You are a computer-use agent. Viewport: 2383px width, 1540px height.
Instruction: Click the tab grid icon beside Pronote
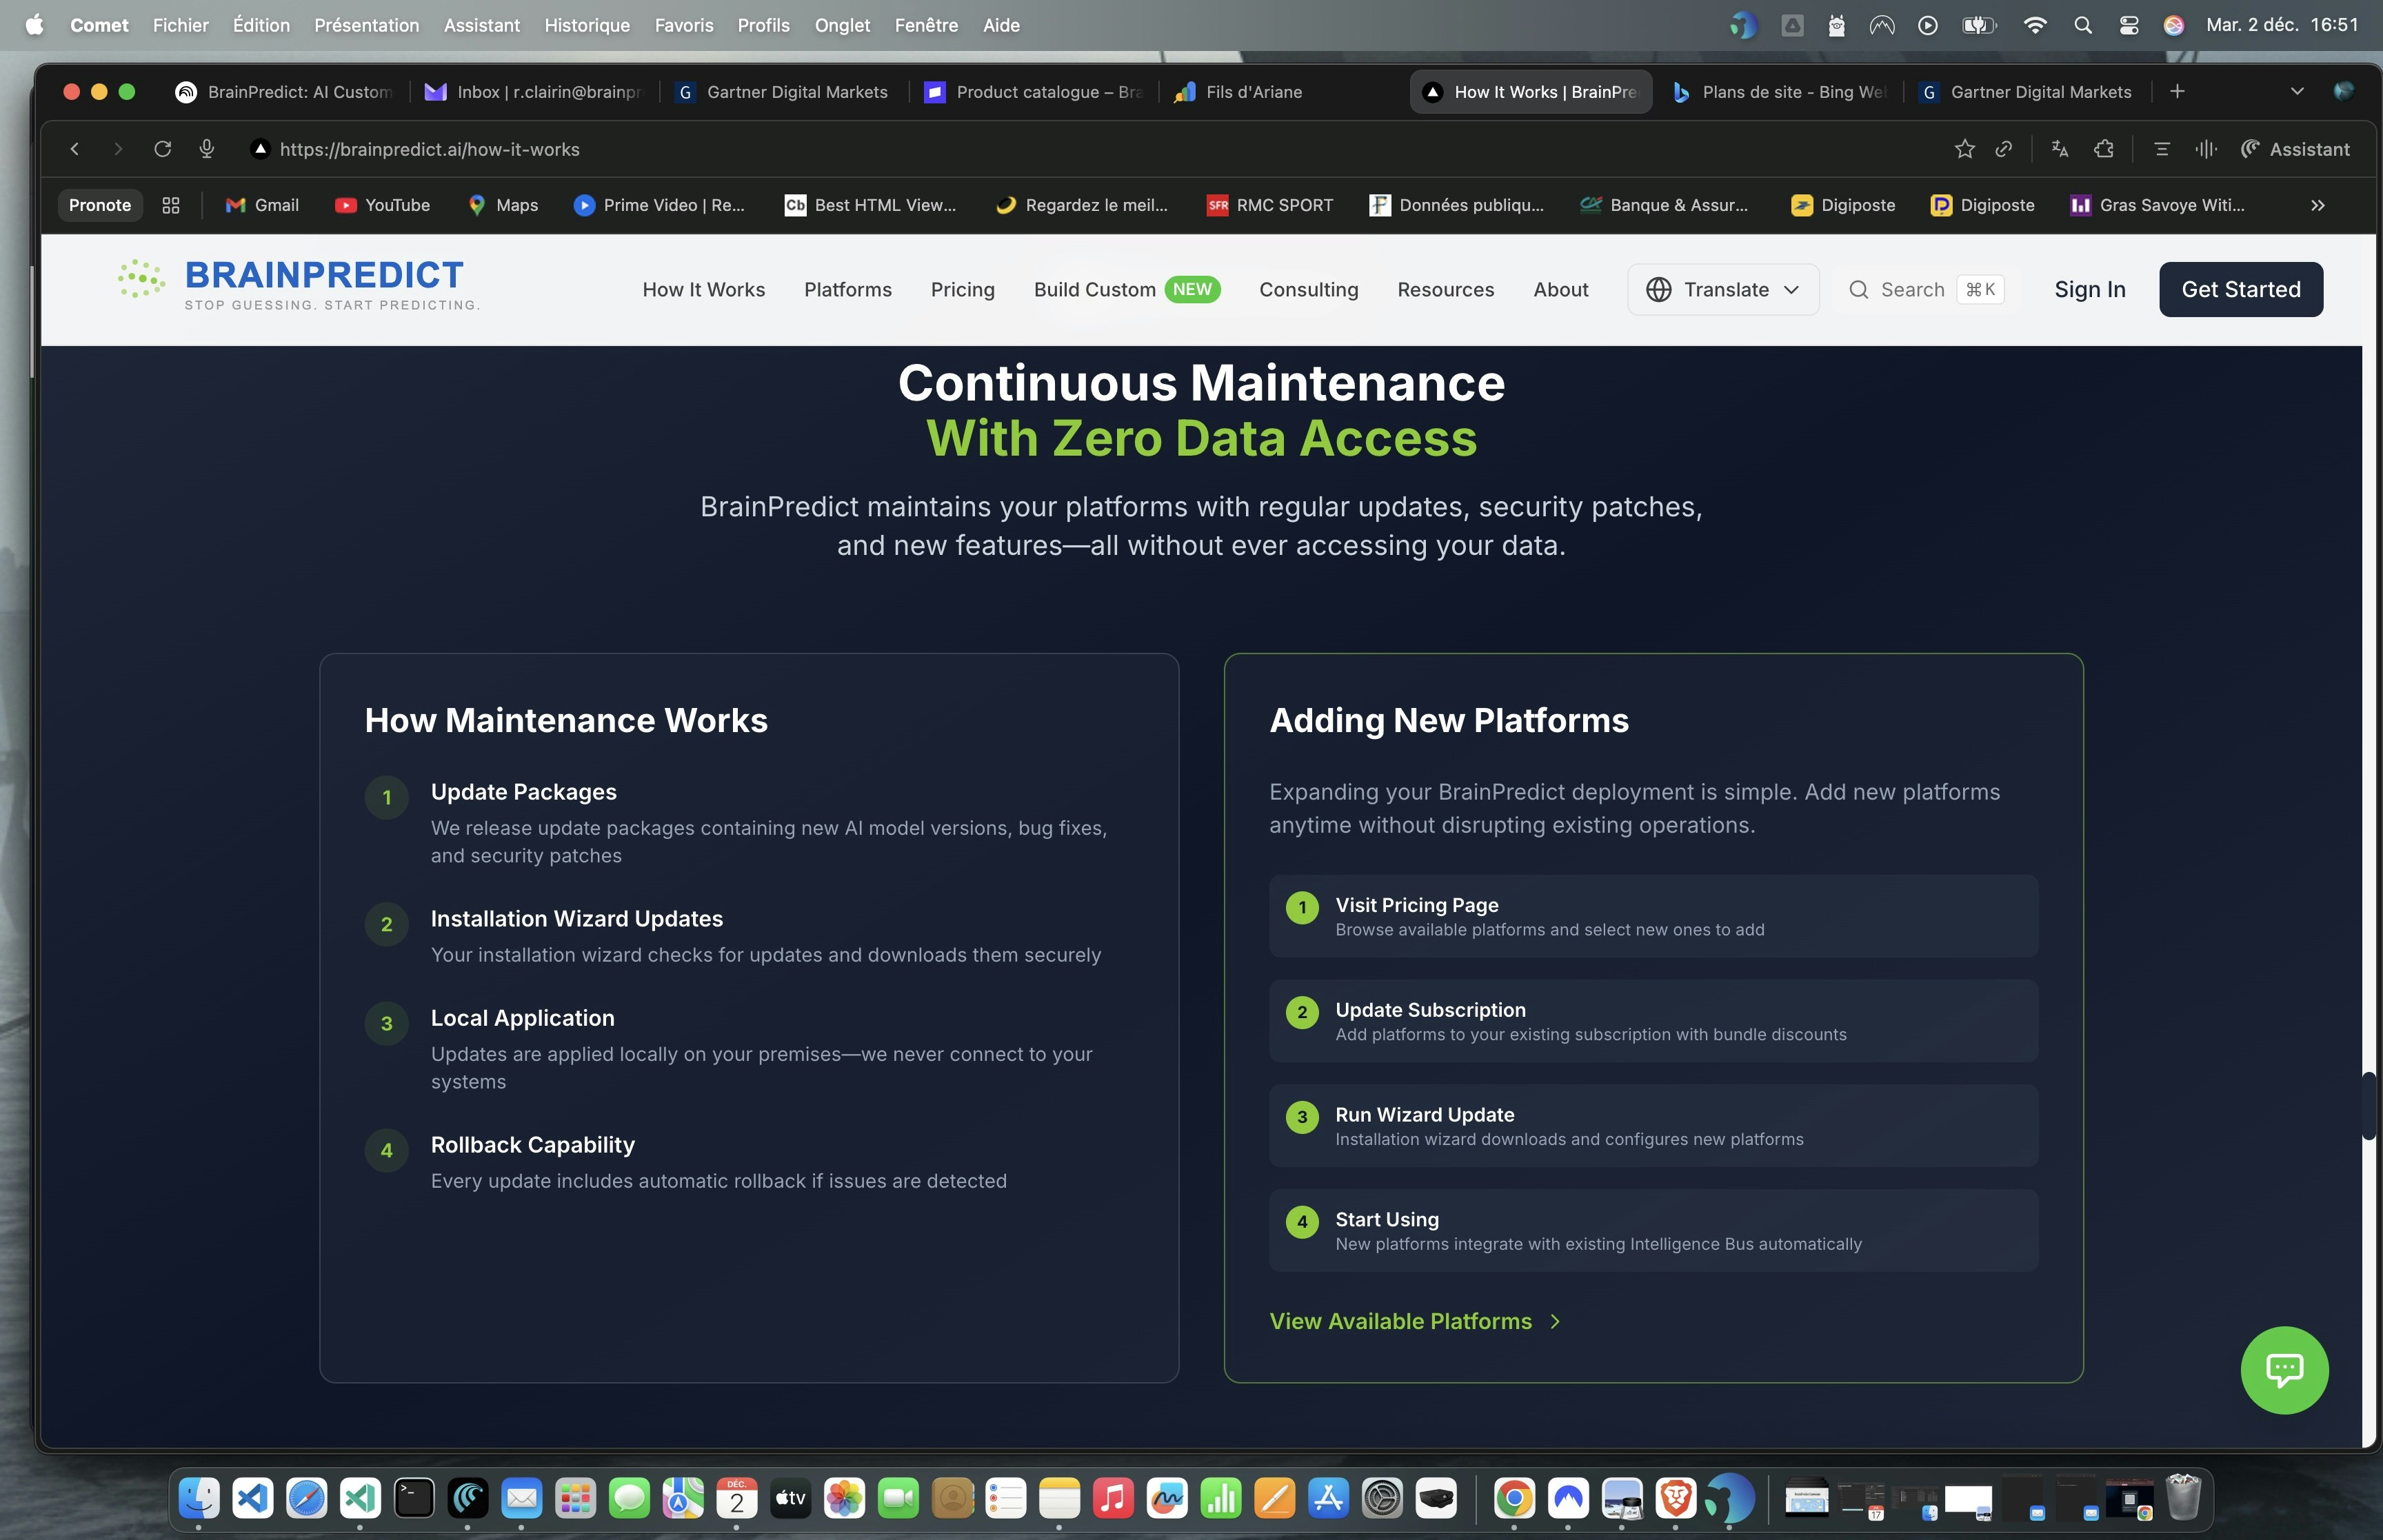[x=171, y=205]
